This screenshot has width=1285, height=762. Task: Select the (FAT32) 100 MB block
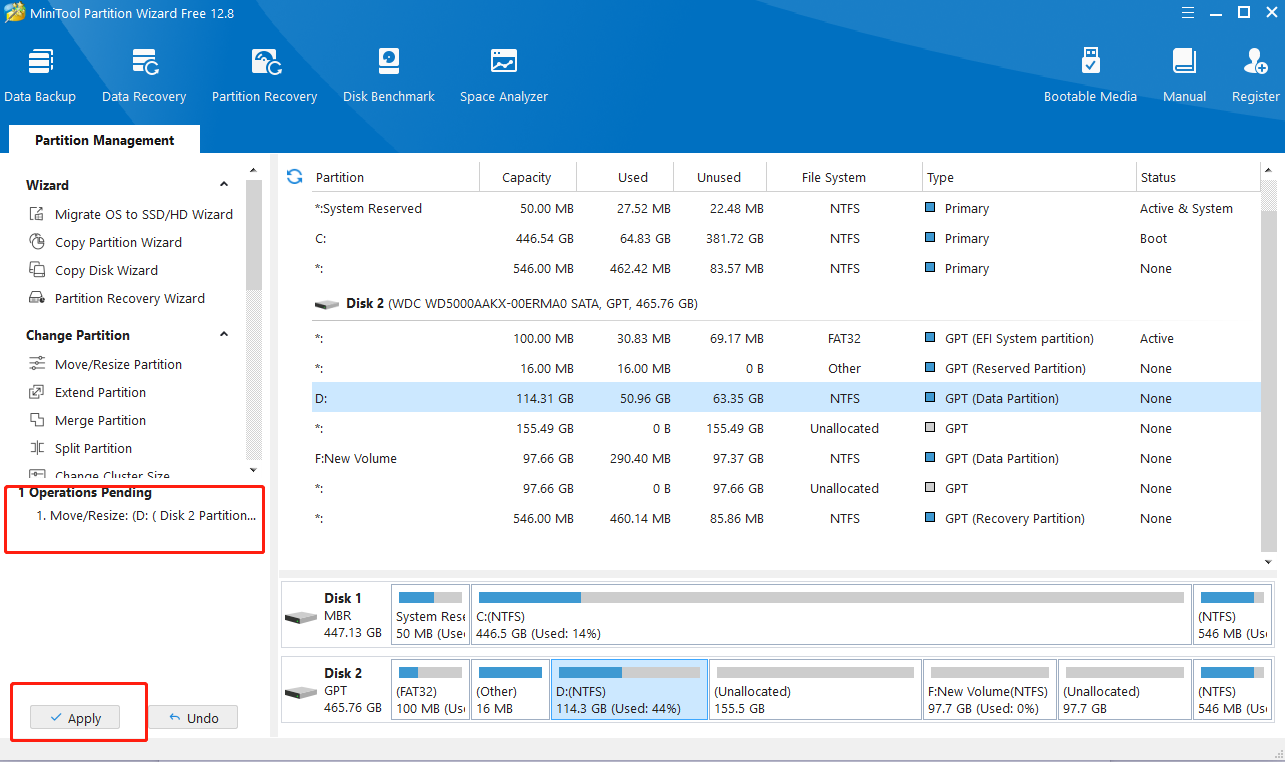click(430, 689)
